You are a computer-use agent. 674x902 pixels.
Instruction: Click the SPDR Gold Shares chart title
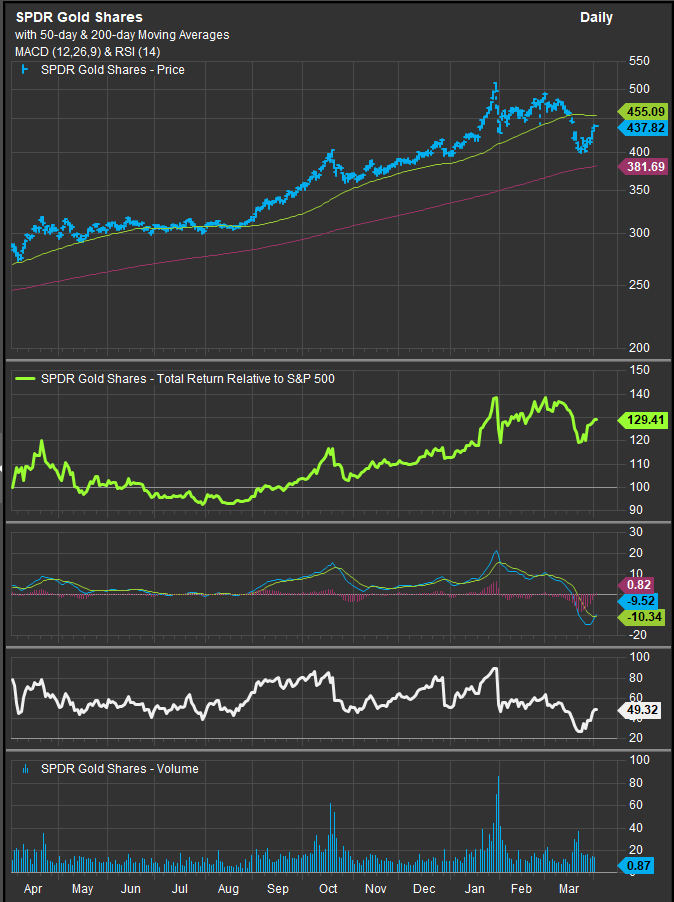pos(79,17)
